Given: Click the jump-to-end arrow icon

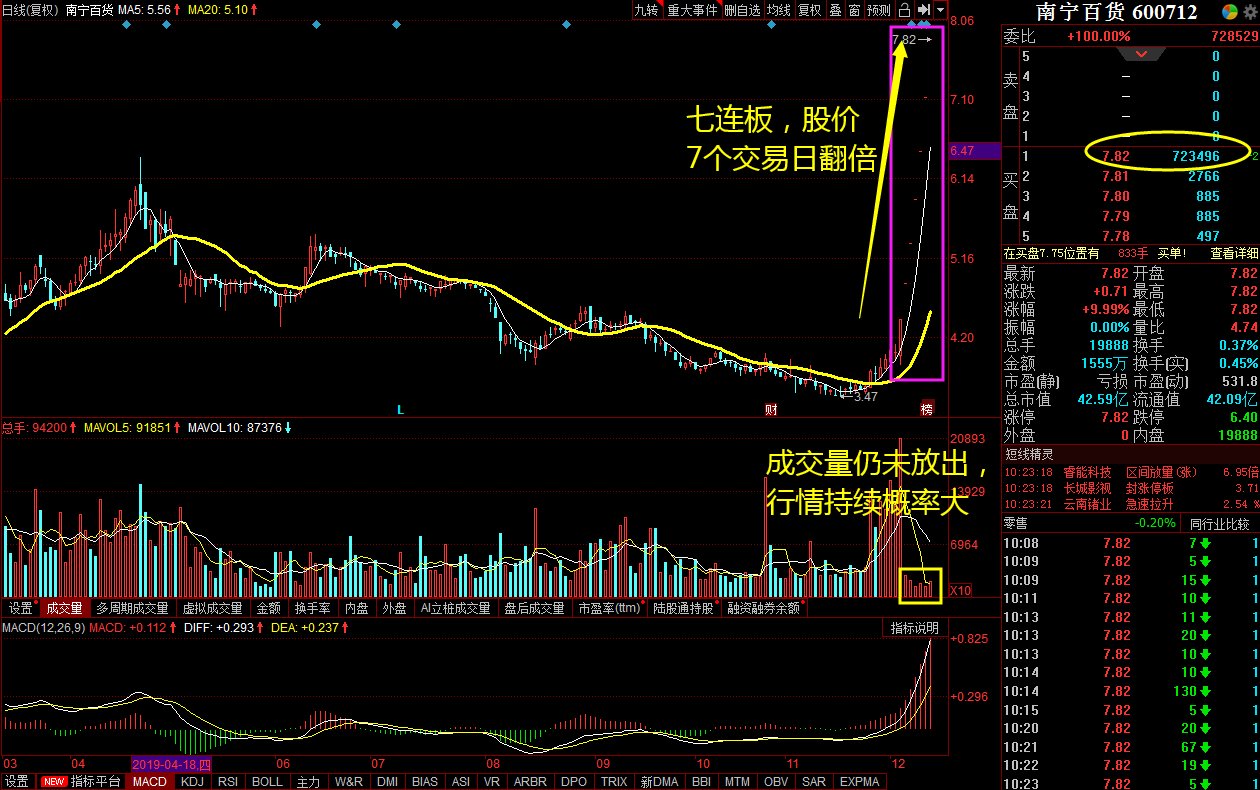Looking at the screenshot, I should pyautogui.click(x=924, y=10).
